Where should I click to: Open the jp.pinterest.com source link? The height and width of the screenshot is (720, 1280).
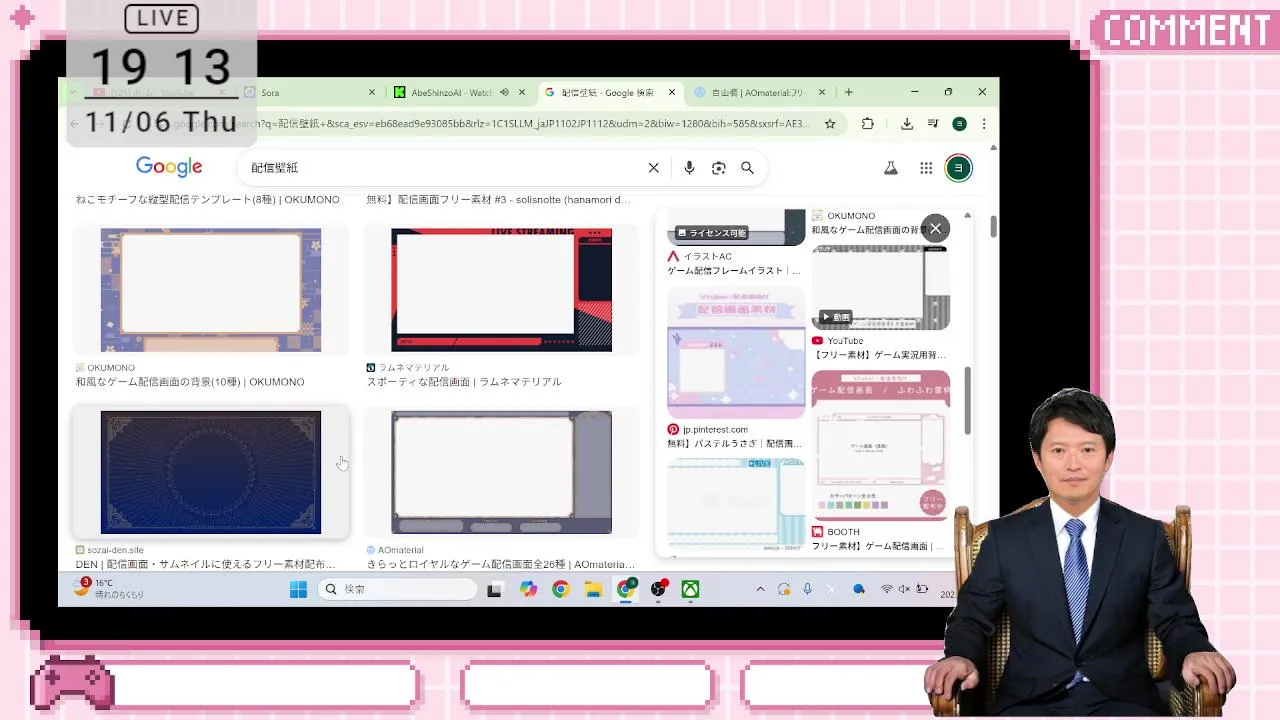click(x=715, y=430)
